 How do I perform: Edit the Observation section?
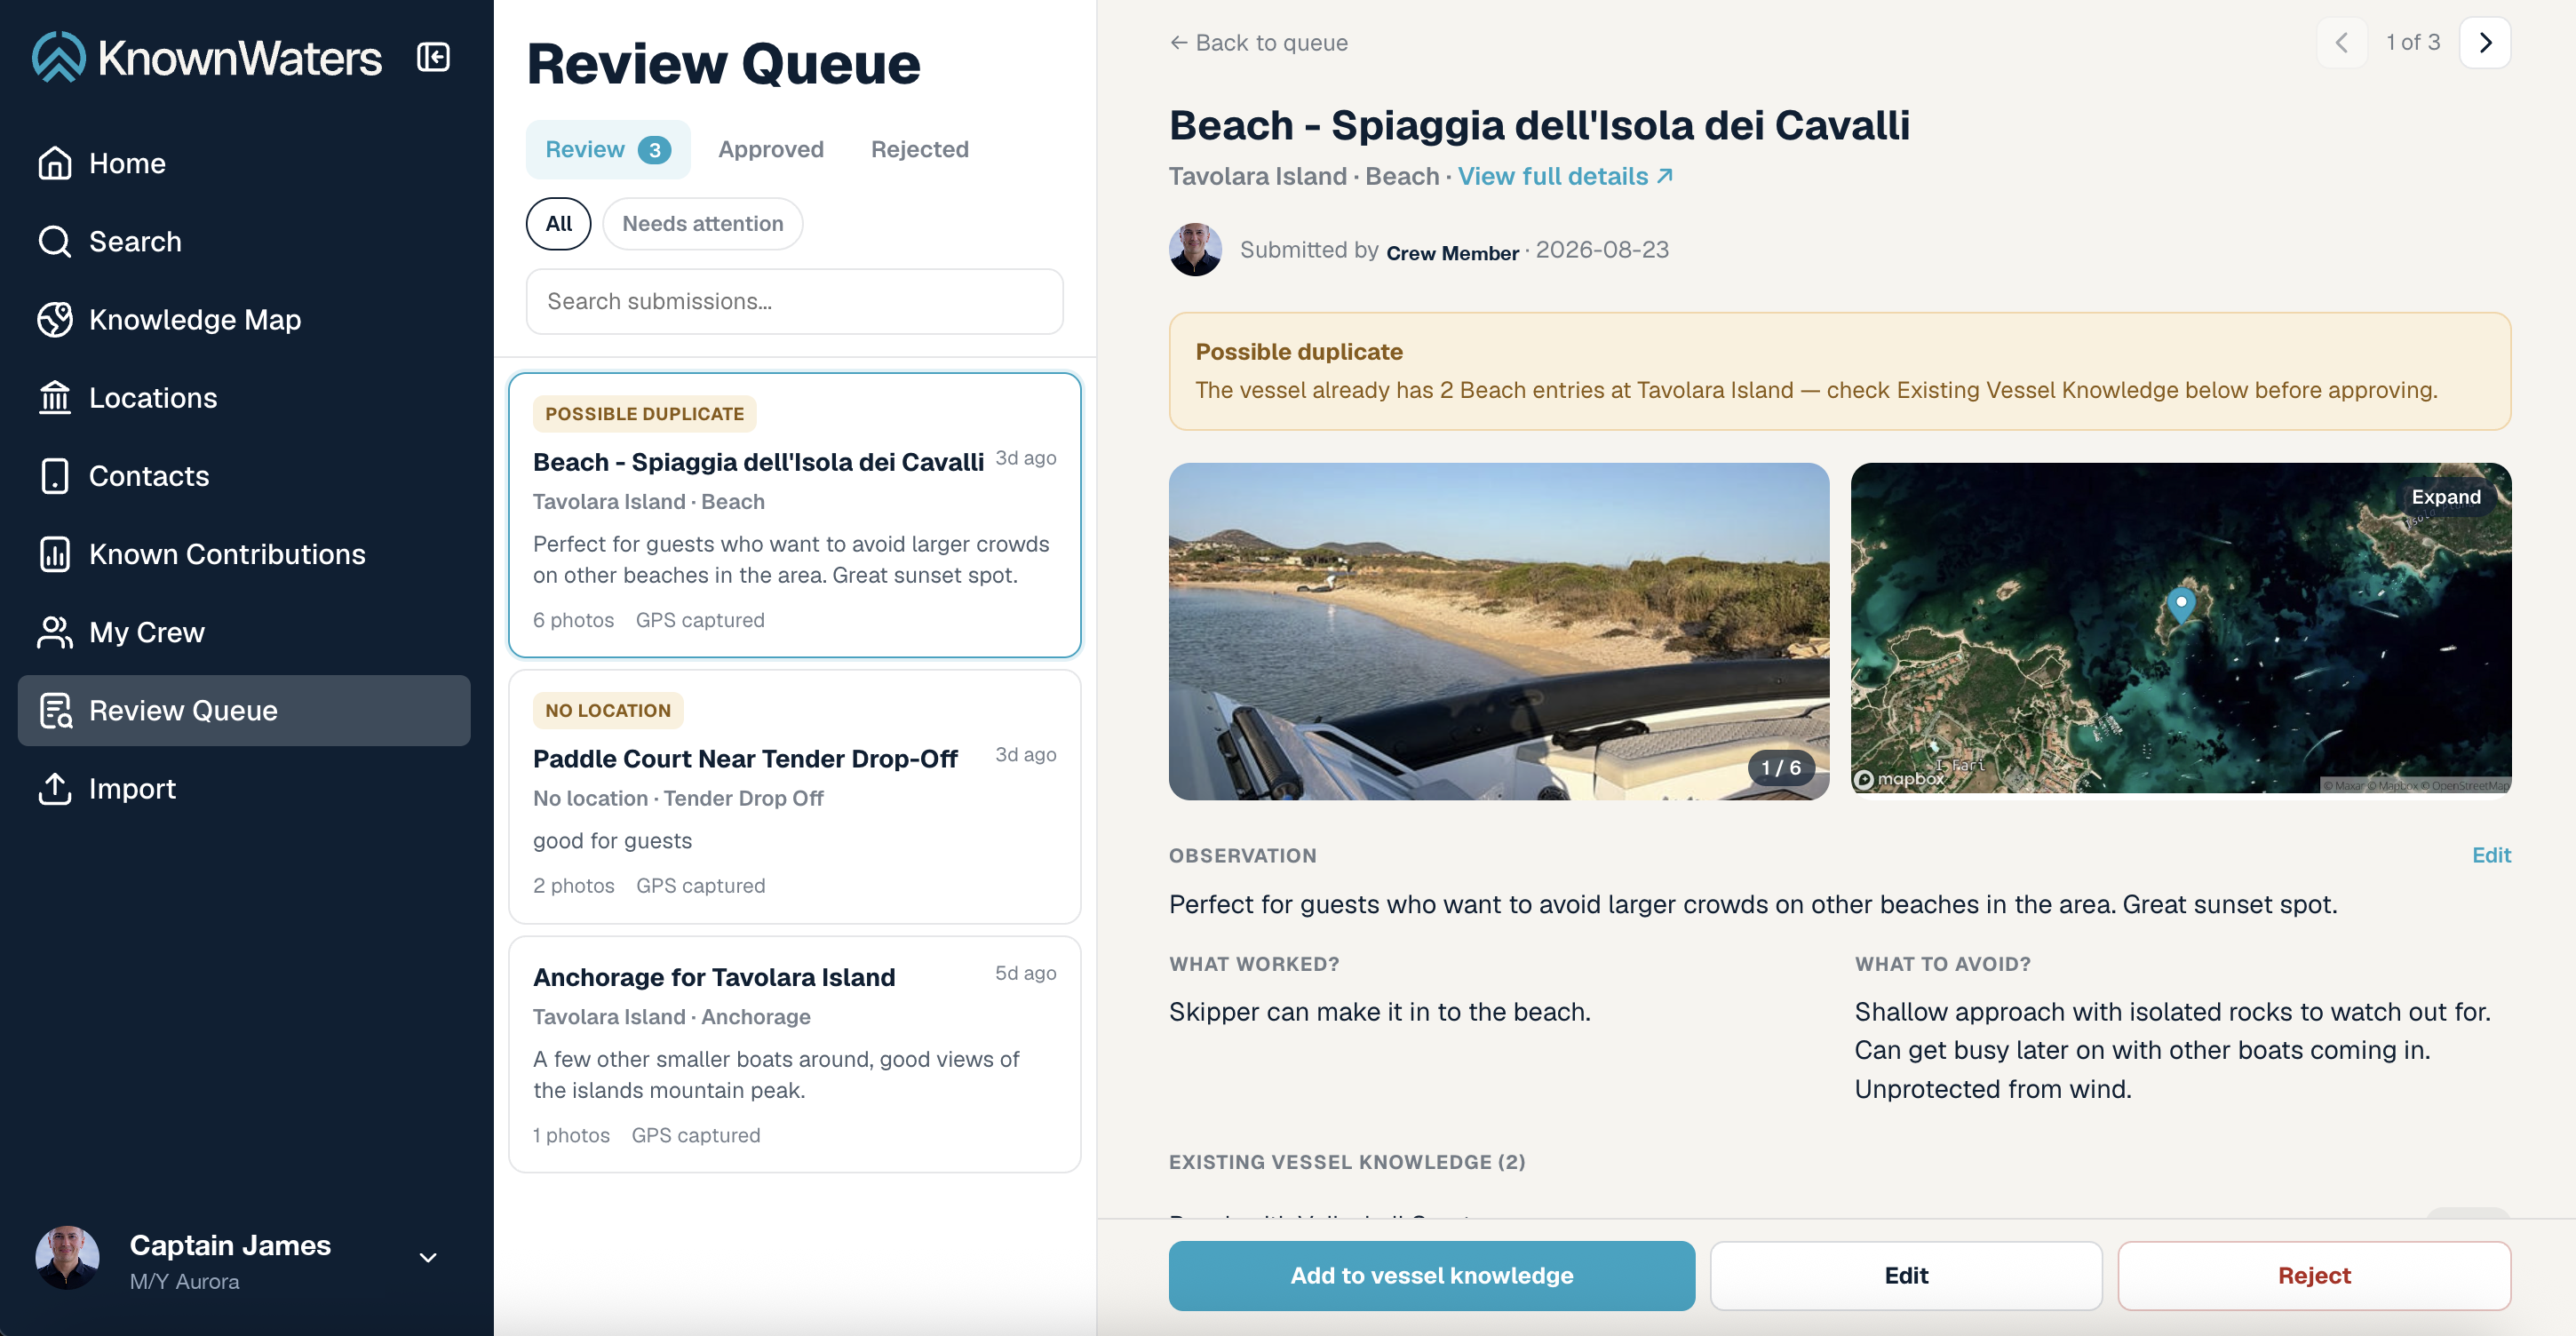pos(2491,855)
